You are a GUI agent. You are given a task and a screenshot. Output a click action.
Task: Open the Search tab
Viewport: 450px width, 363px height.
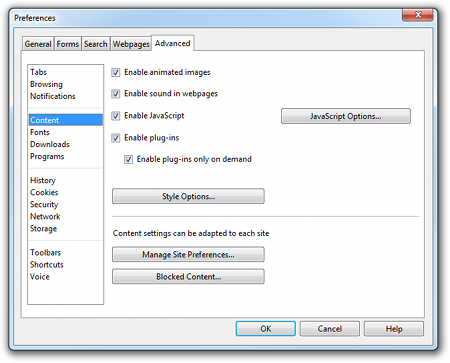tap(96, 44)
